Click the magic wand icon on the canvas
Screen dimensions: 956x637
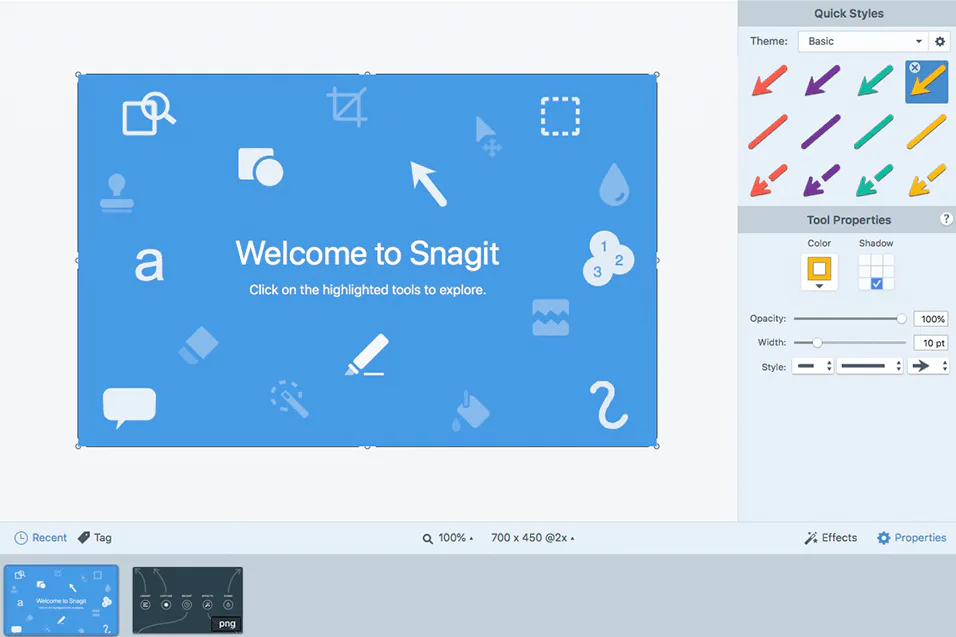289,398
